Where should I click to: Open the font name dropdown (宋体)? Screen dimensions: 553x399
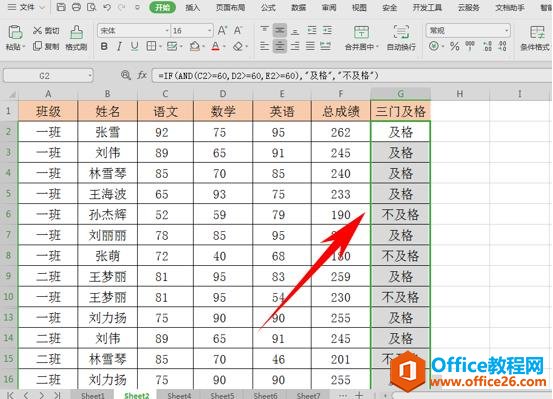click(x=167, y=31)
